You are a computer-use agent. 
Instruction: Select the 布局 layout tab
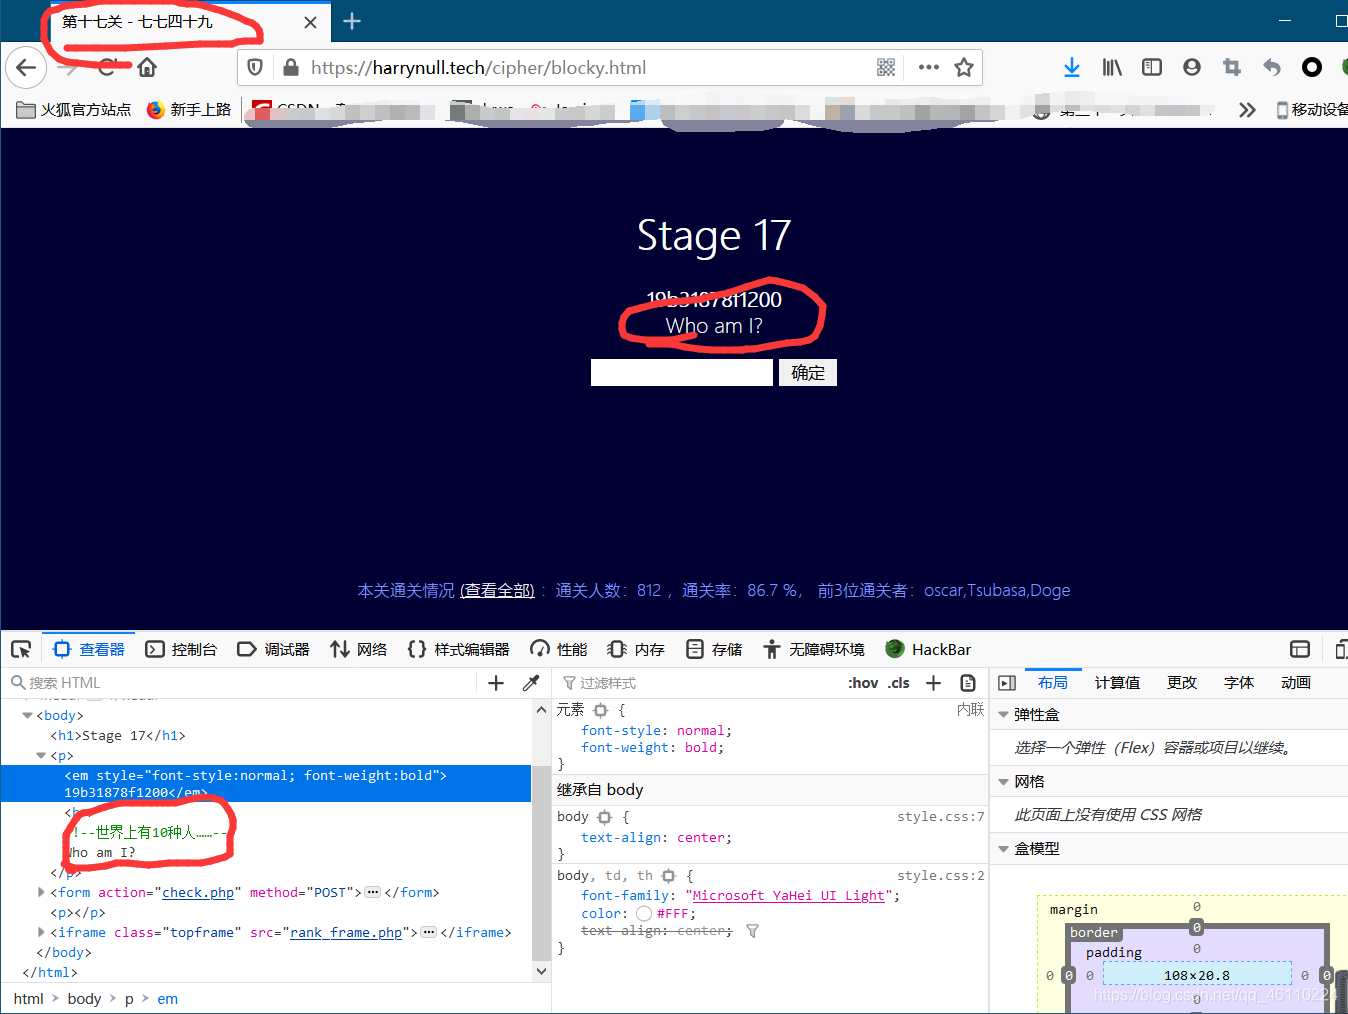1053,682
